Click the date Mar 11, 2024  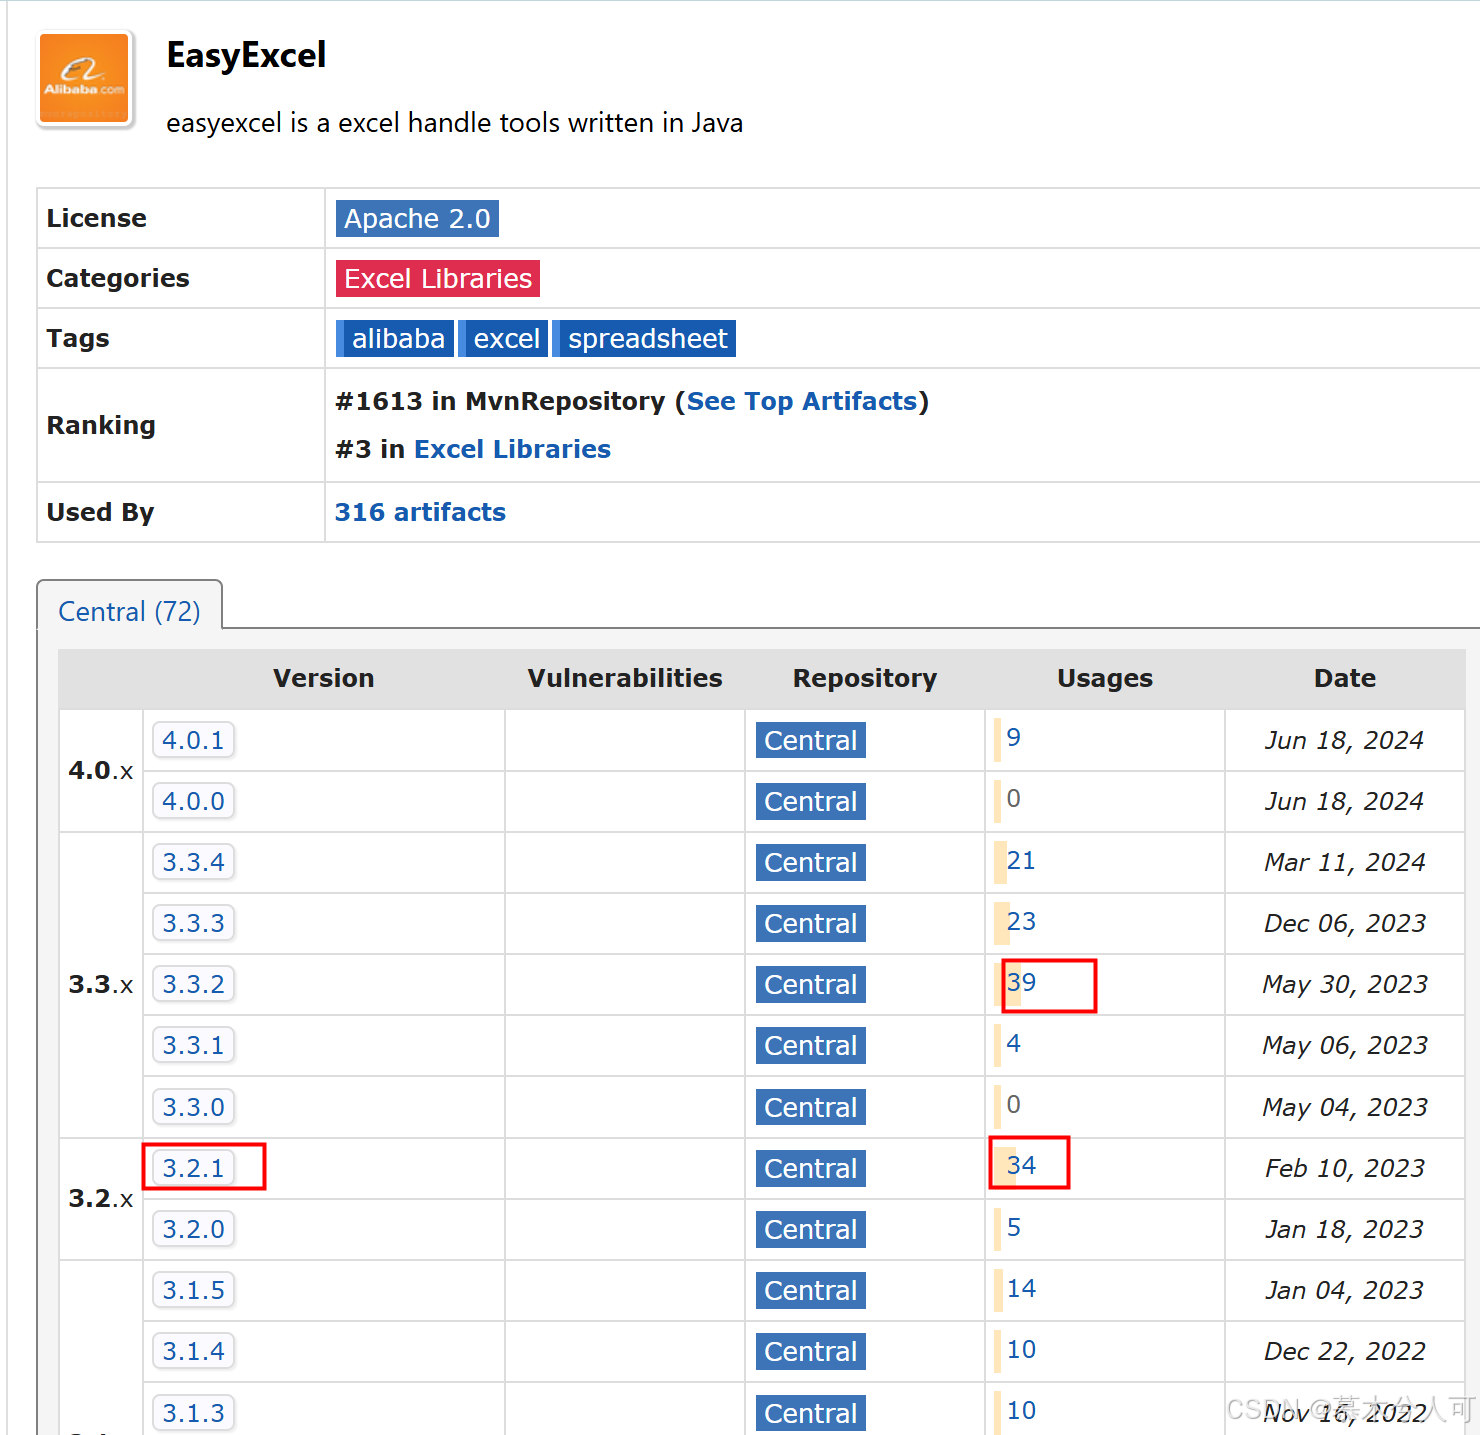(1345, 862)
